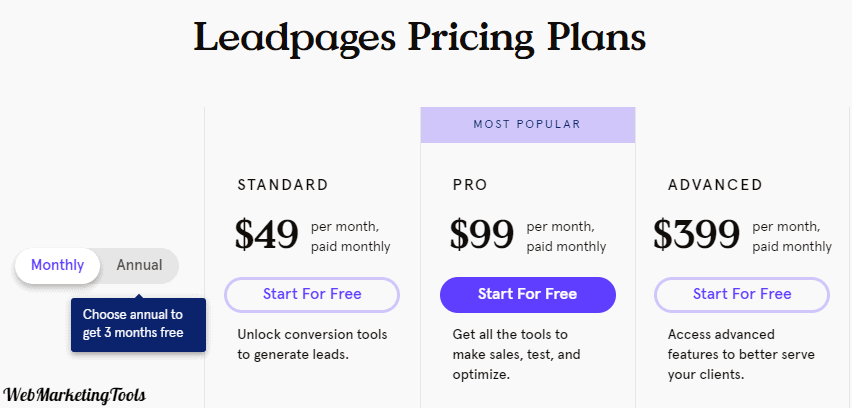Click the Leadpages Pricing Plans heading
Screen dimensions: 852x408
420,37
